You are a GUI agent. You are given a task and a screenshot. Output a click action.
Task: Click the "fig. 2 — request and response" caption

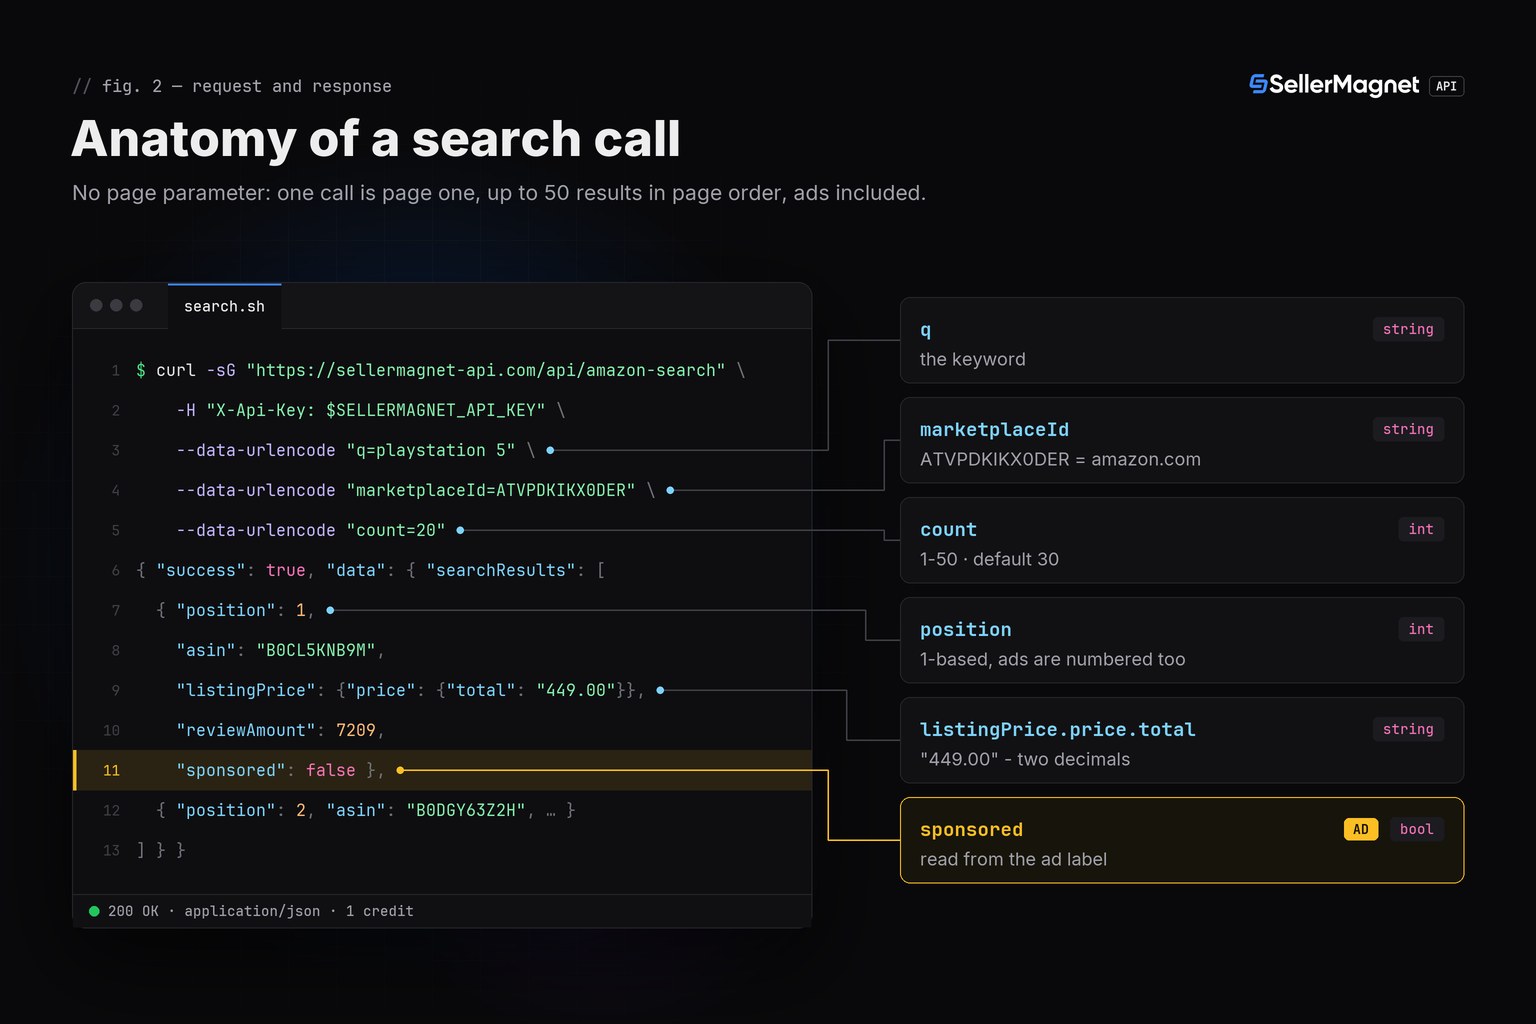(x=247, y=86)
